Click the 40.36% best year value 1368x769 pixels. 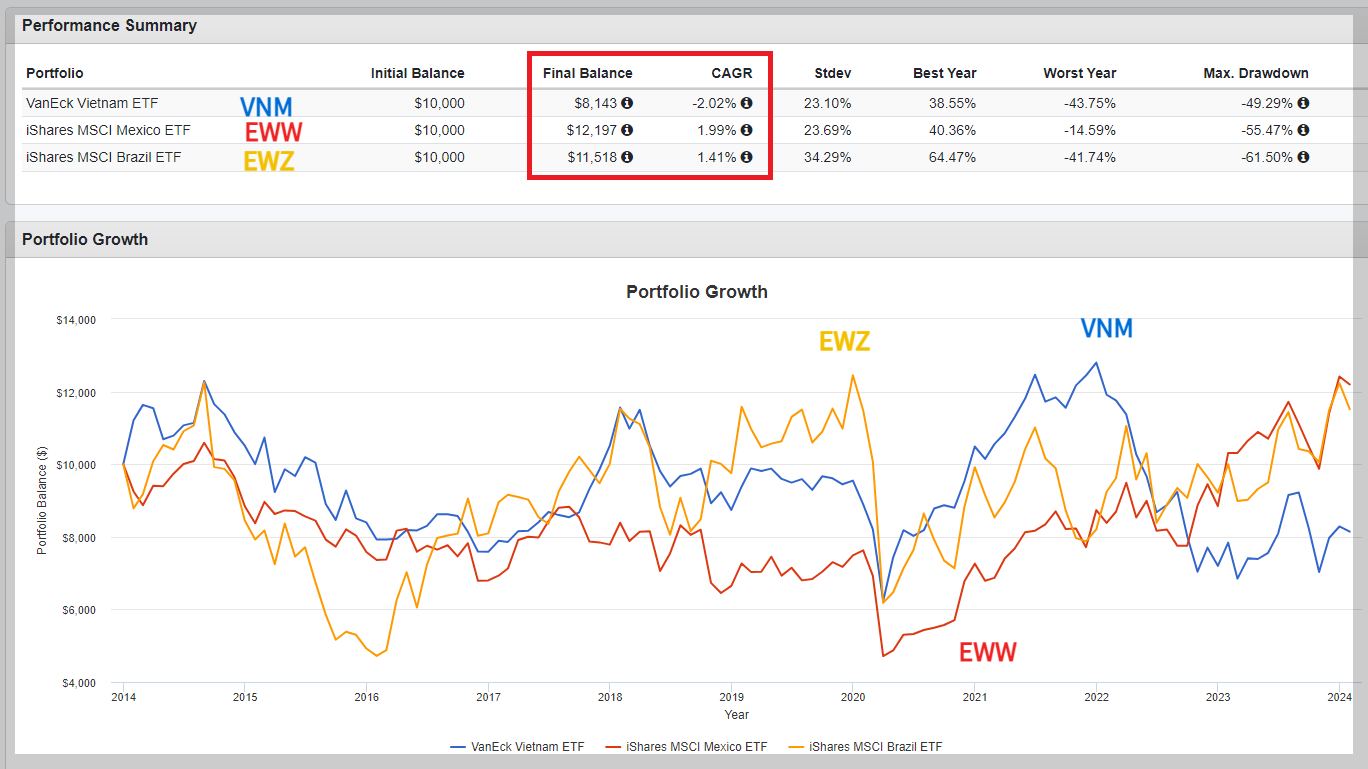pyautogui.click(x=953, y=130)
